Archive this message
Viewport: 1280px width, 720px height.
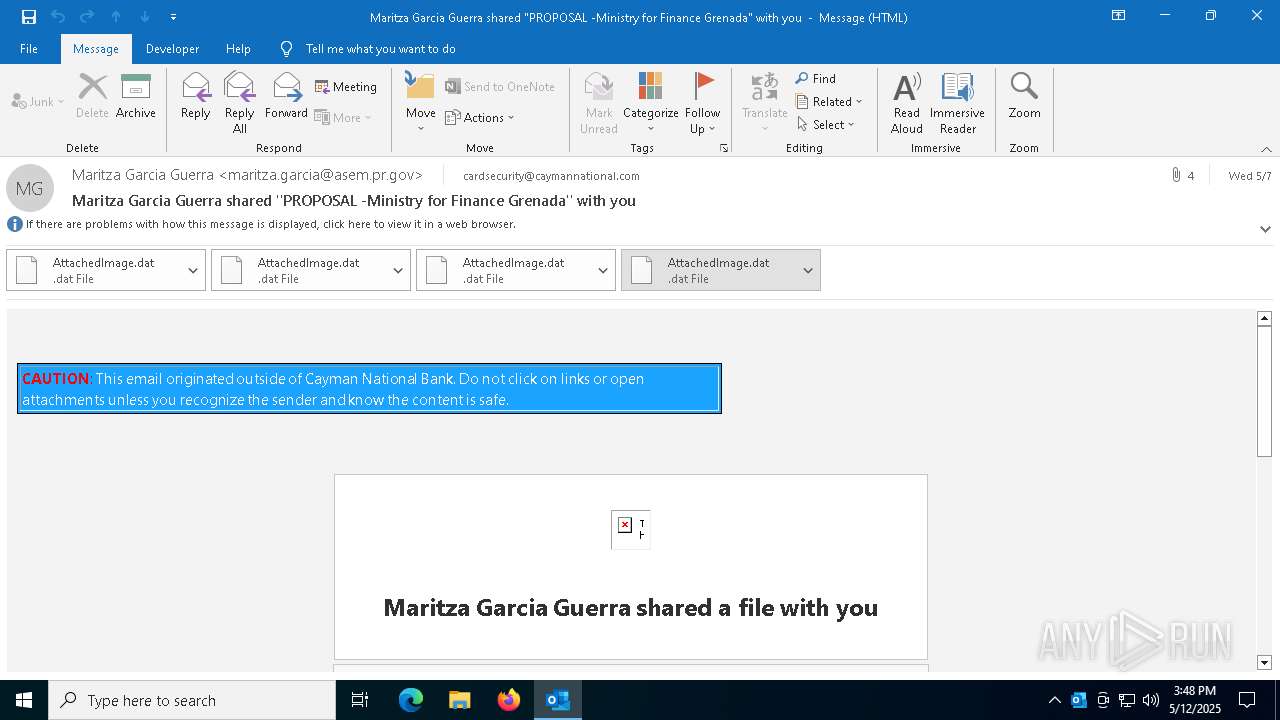[136, 96]
